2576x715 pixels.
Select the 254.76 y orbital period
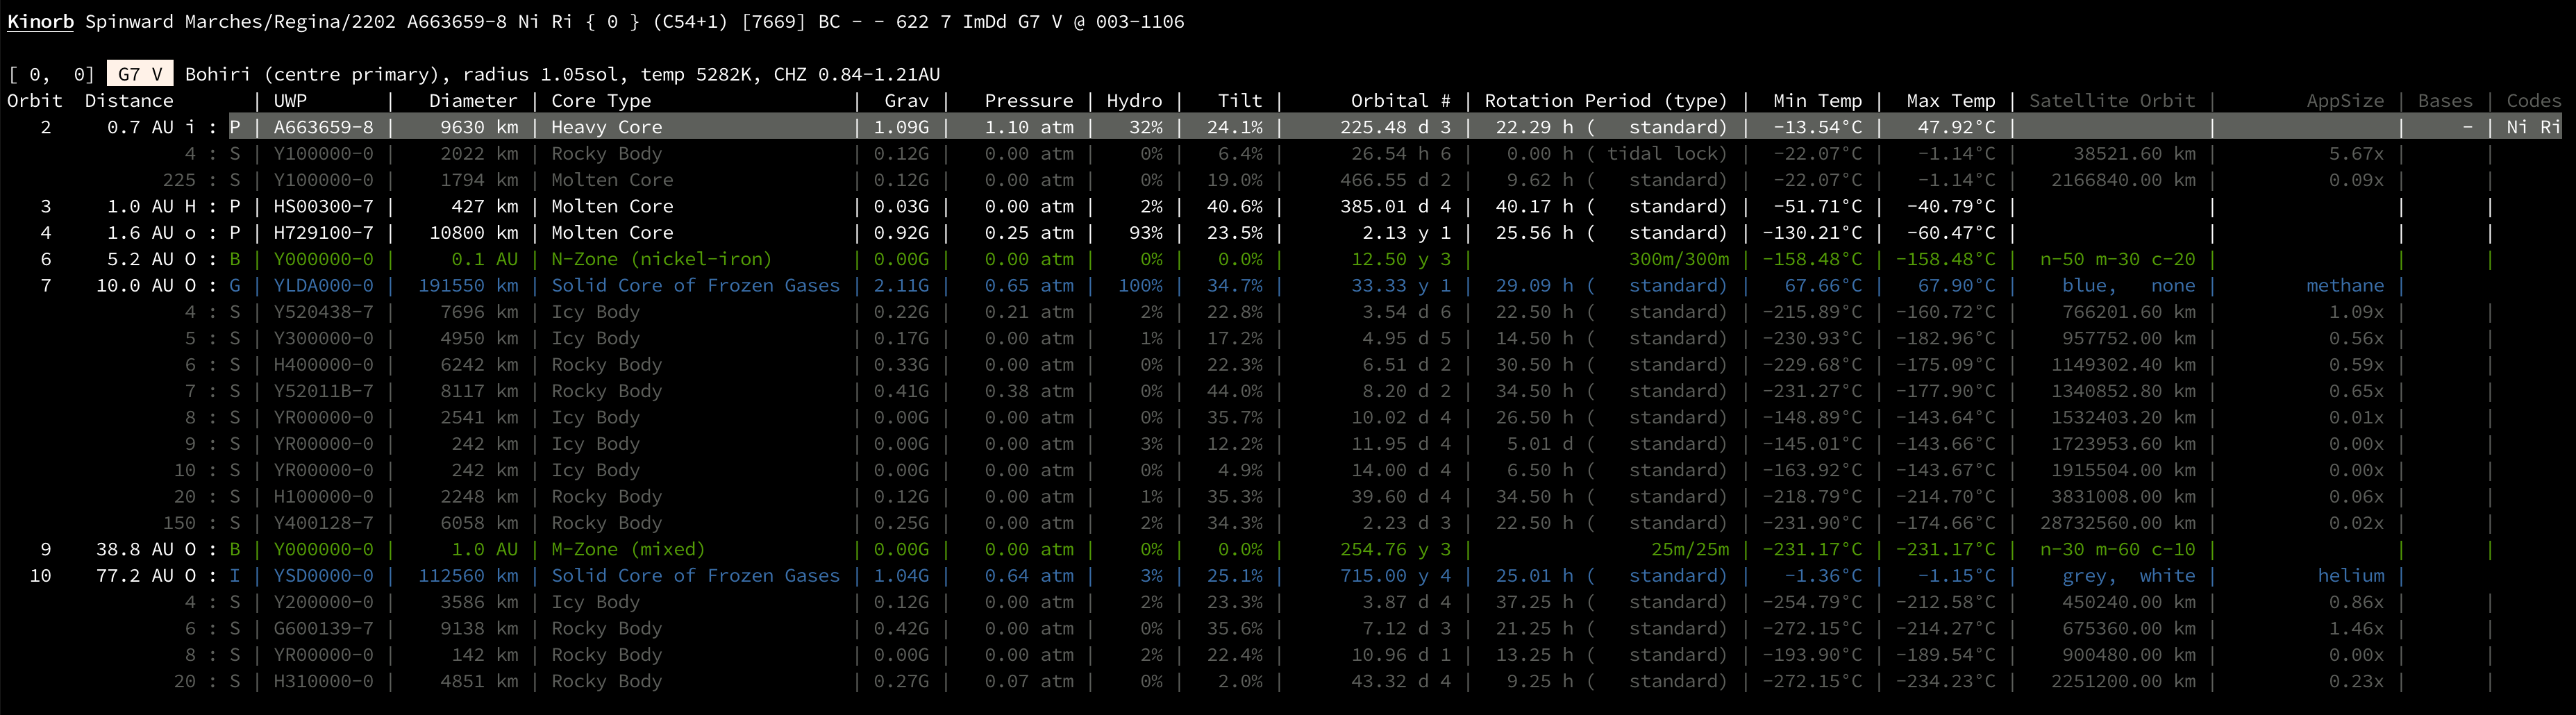(x=1384, y=549)
